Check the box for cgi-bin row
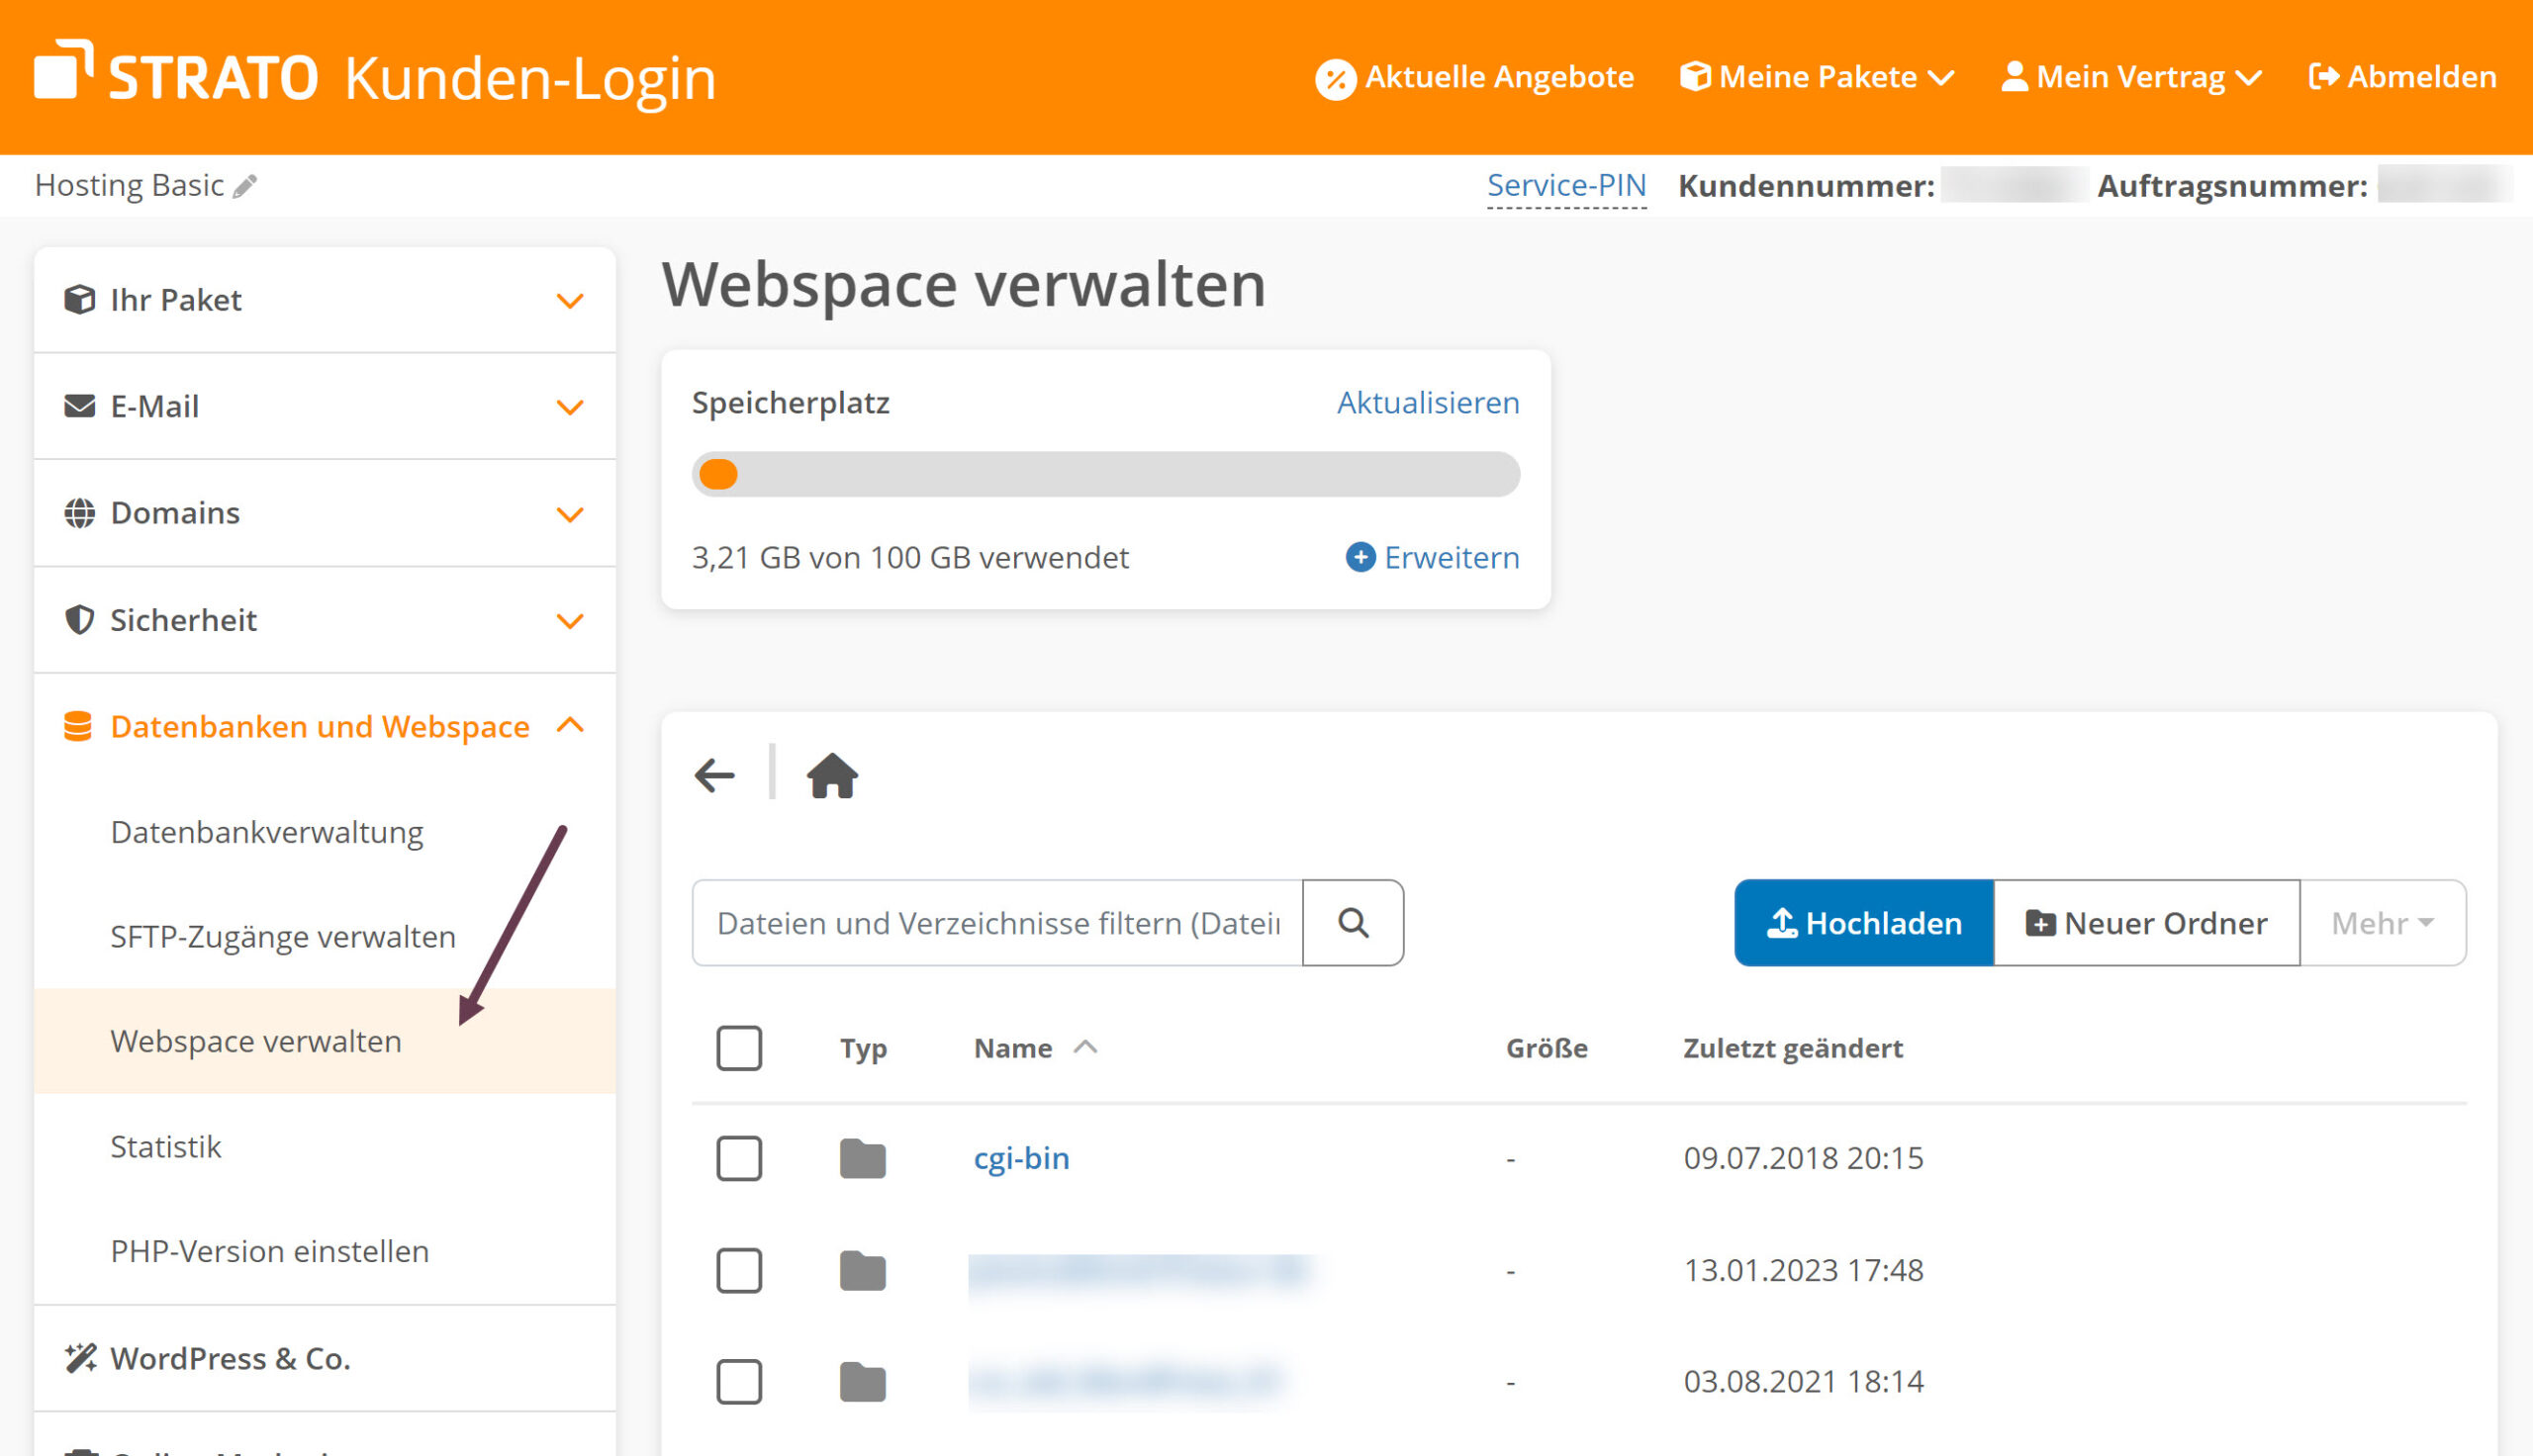This screenshot has height=1456, width=2533. 739,1159
